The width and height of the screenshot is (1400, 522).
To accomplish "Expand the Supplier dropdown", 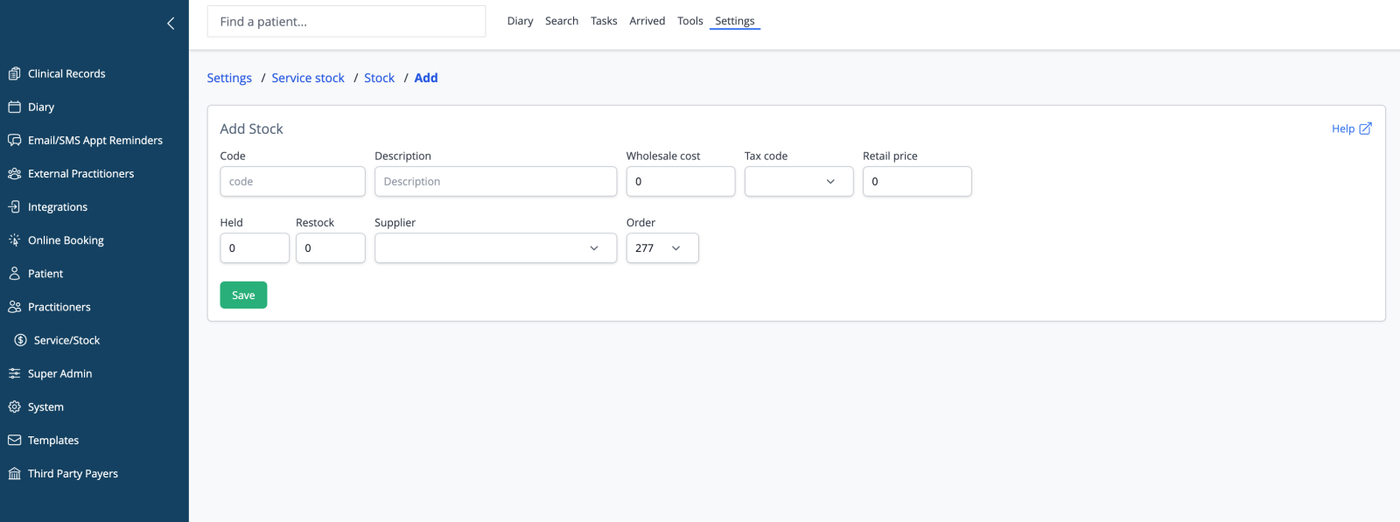I will (496, 248).
